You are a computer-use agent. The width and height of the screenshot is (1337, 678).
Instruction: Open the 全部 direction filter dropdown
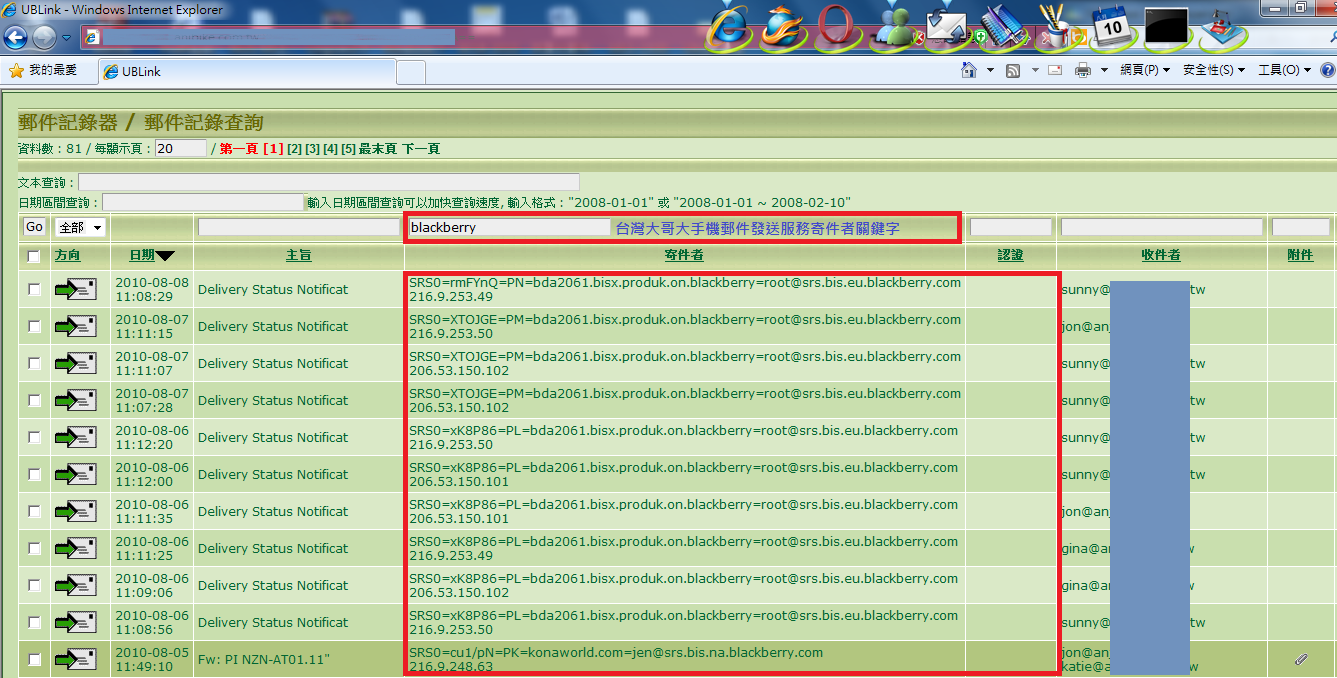point(79,228)
